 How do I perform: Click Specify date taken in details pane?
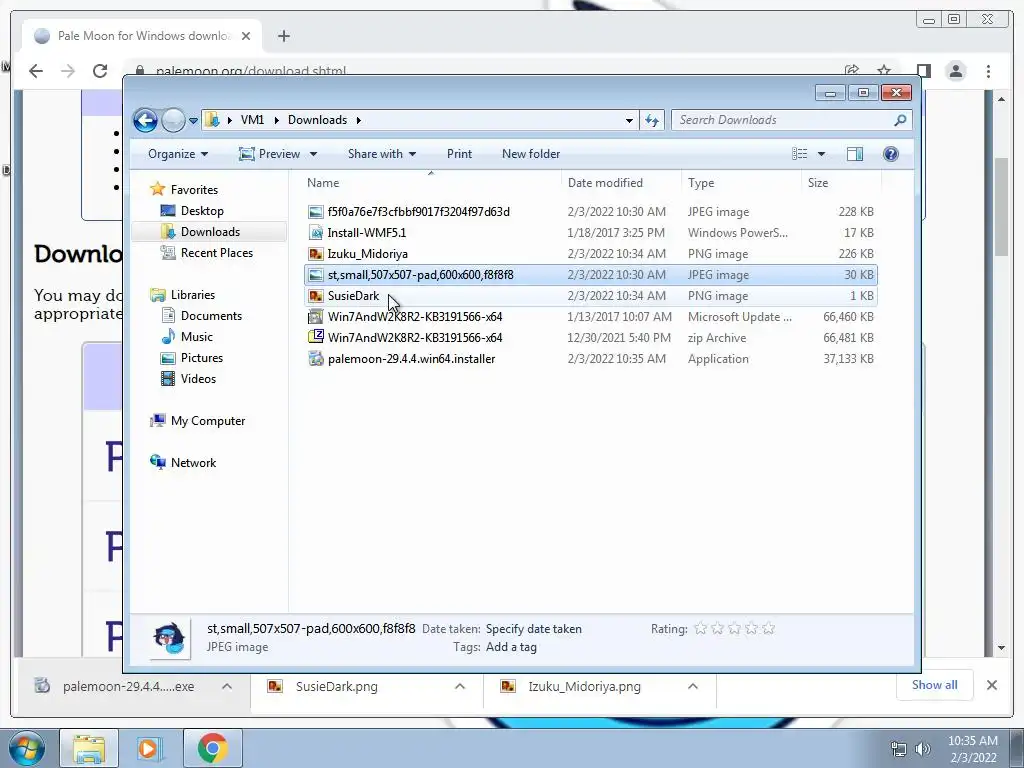(x=534, y=630)
